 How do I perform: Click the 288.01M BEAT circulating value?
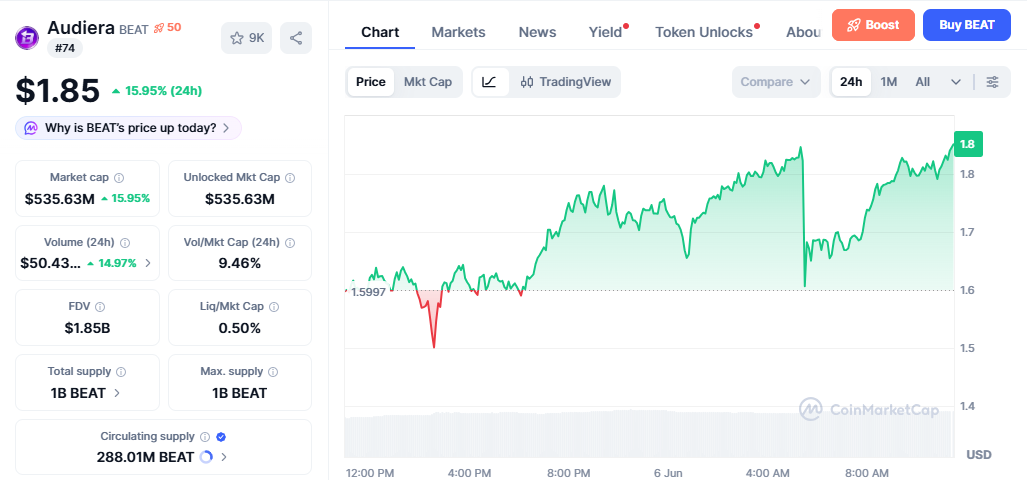145,457
